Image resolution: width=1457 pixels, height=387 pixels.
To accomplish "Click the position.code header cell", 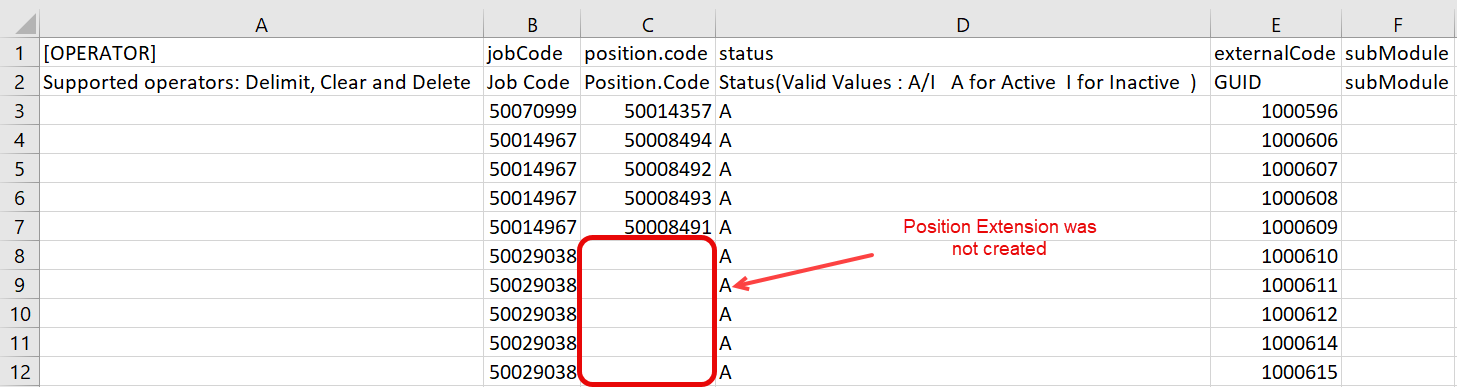I will (x=648, y=53).
